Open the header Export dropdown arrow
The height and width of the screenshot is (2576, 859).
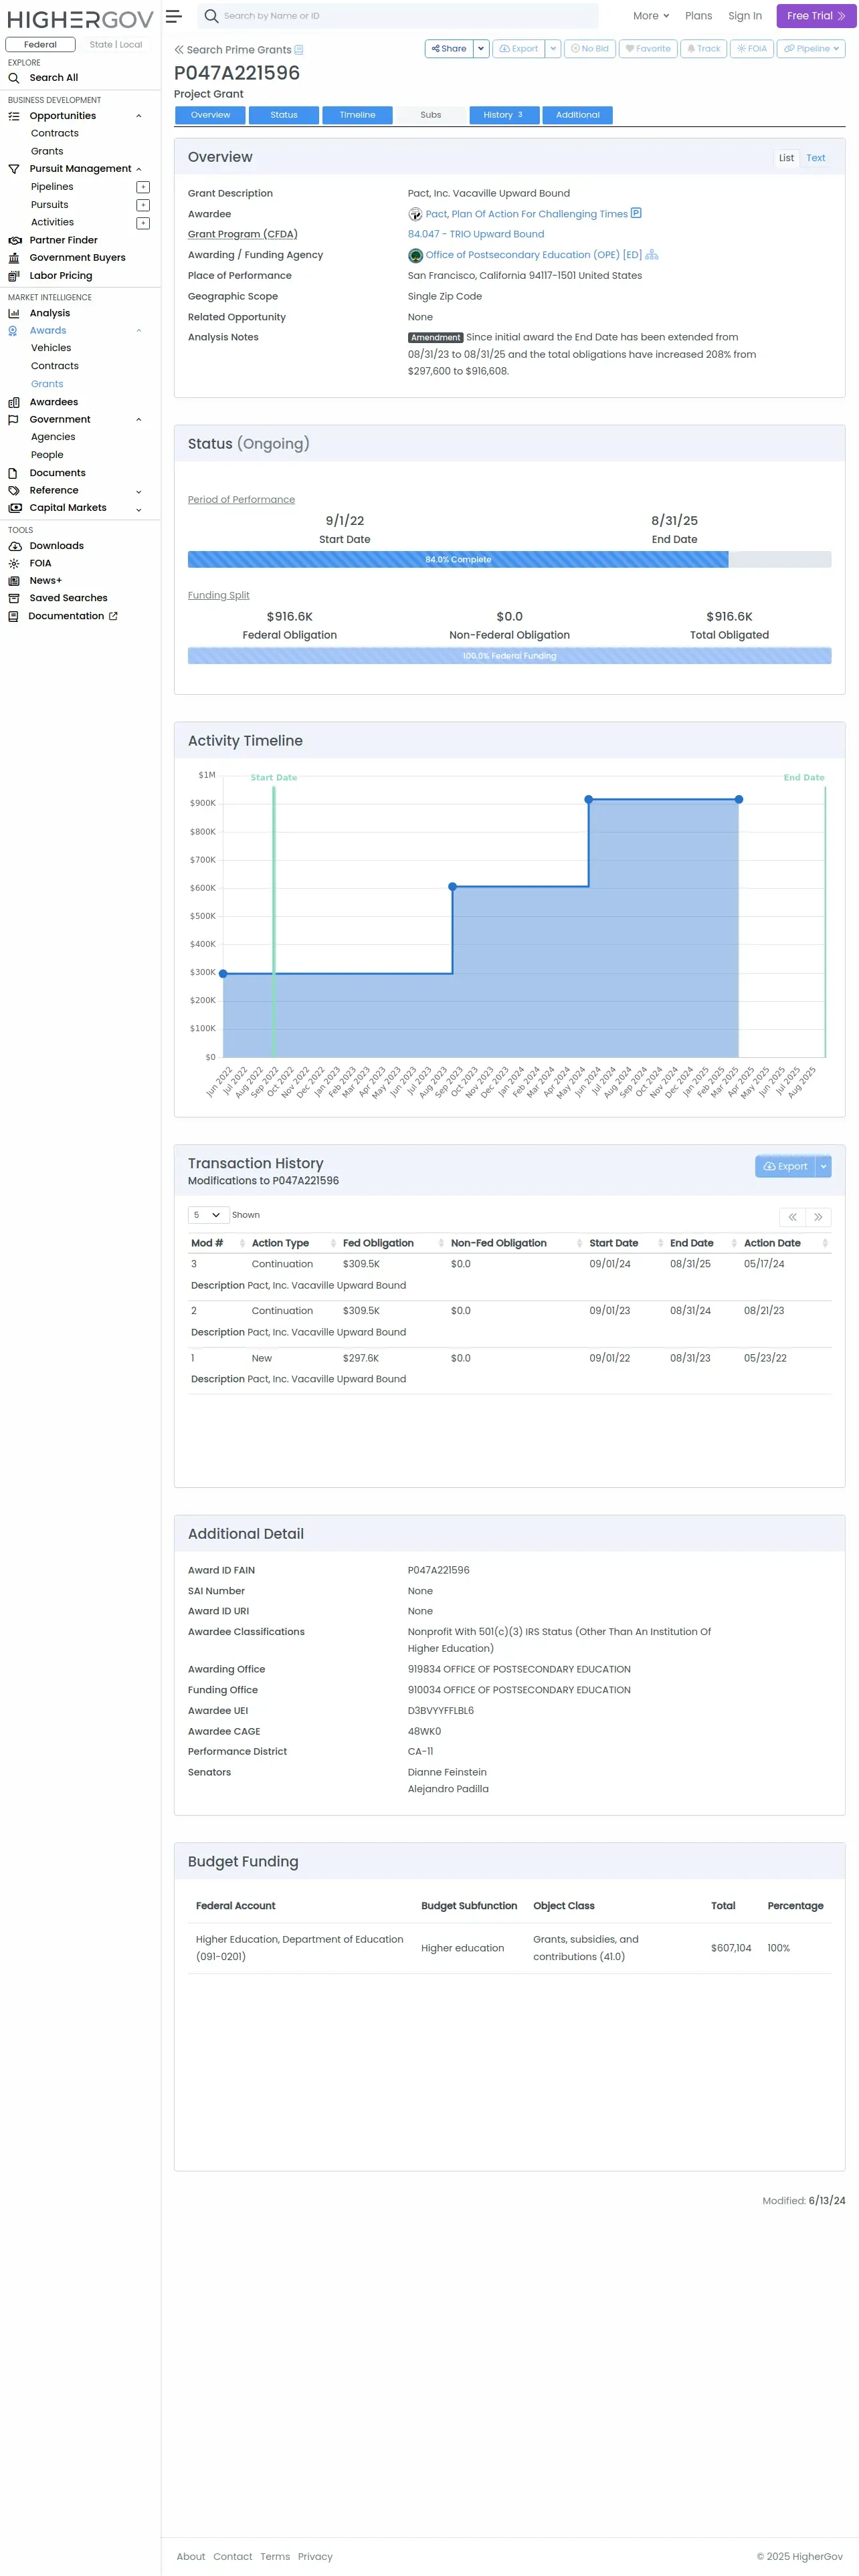coord(553,49)
